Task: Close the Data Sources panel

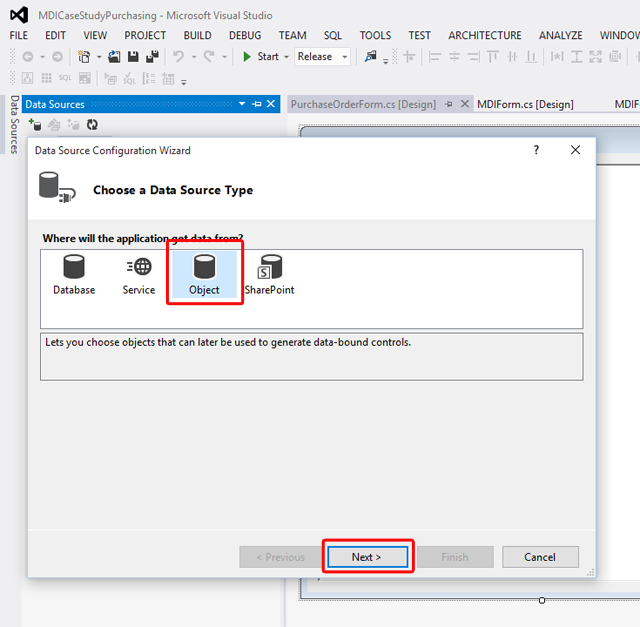Action: [x=271, y=104]
